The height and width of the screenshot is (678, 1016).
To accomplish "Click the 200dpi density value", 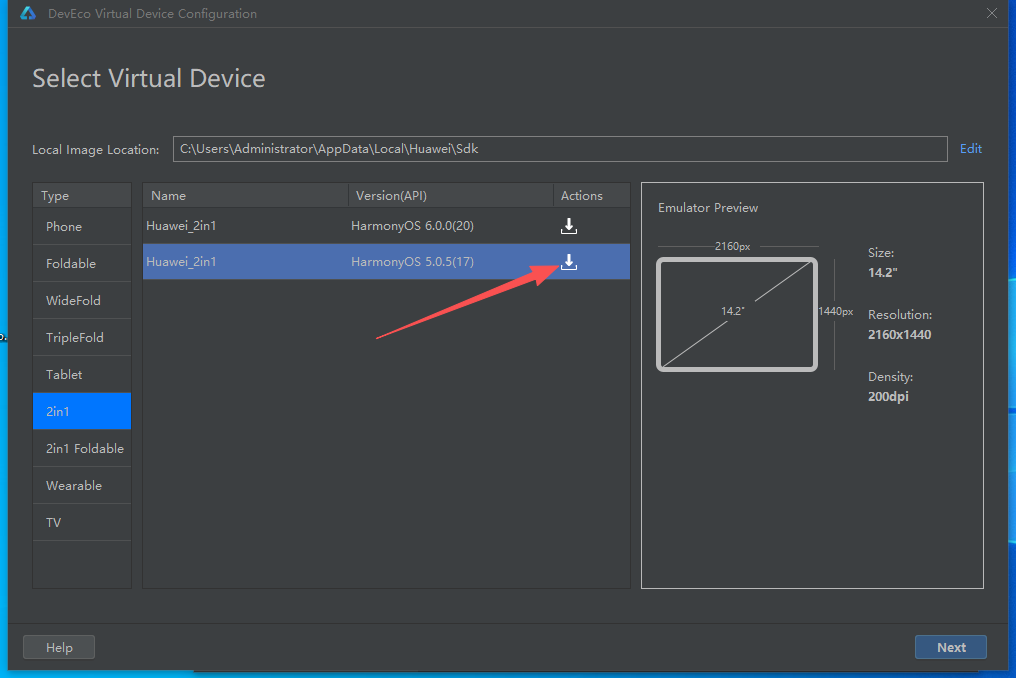I will point(888,396).
